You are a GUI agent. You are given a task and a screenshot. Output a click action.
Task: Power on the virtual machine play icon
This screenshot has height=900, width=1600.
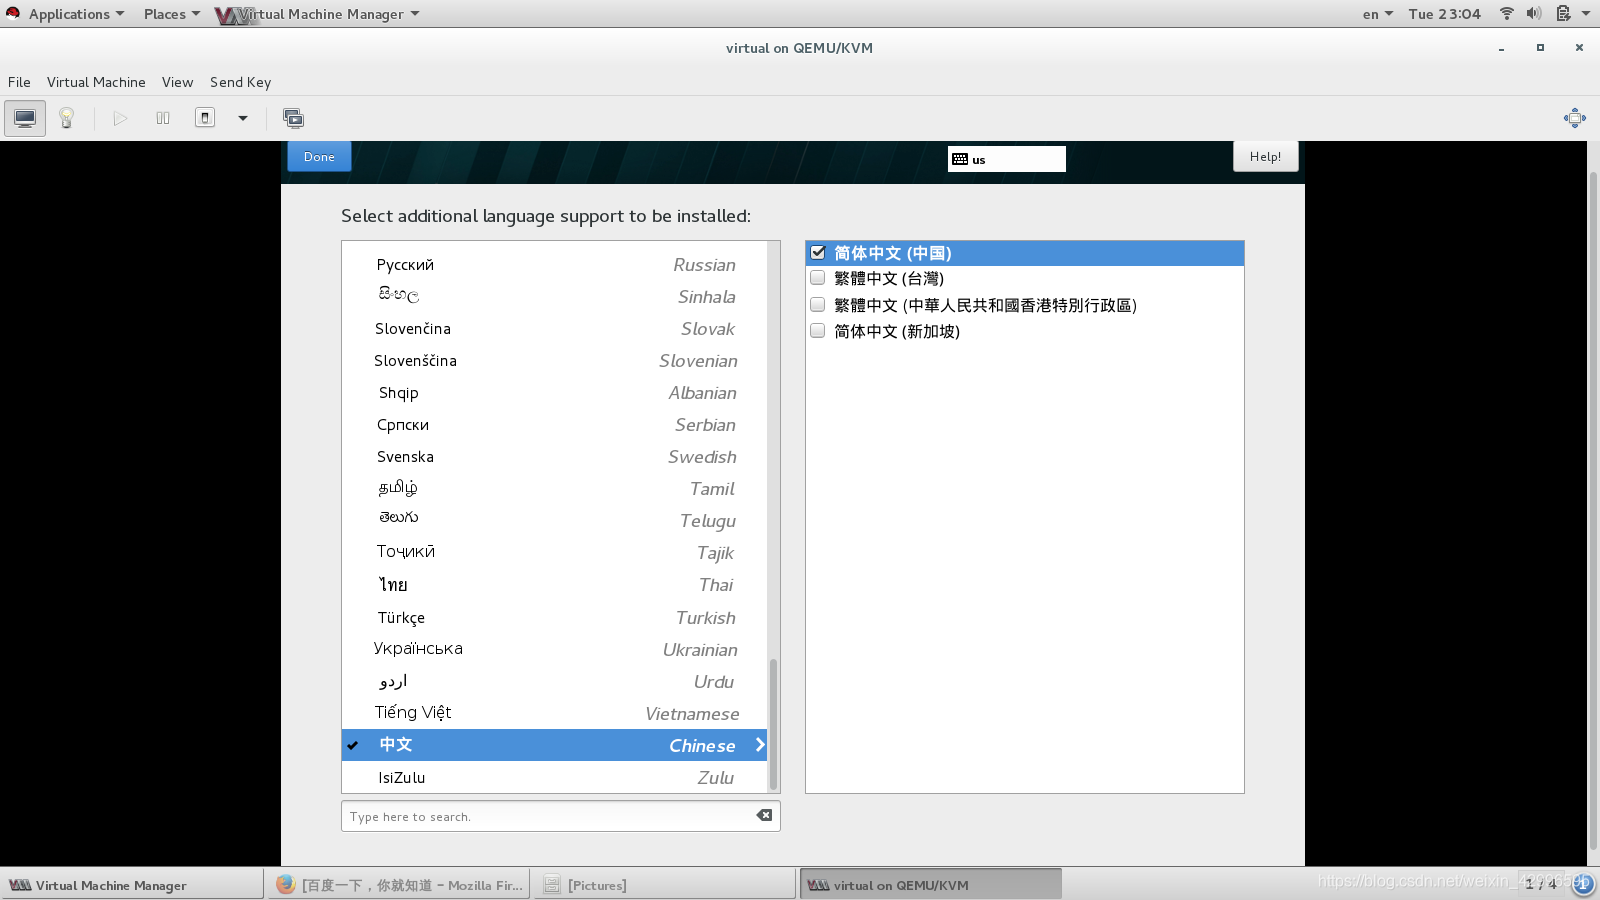pos(120,118)
